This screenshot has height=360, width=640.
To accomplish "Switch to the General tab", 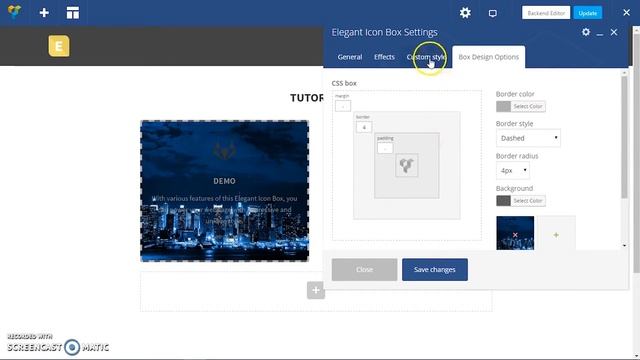I will point(350,57).
